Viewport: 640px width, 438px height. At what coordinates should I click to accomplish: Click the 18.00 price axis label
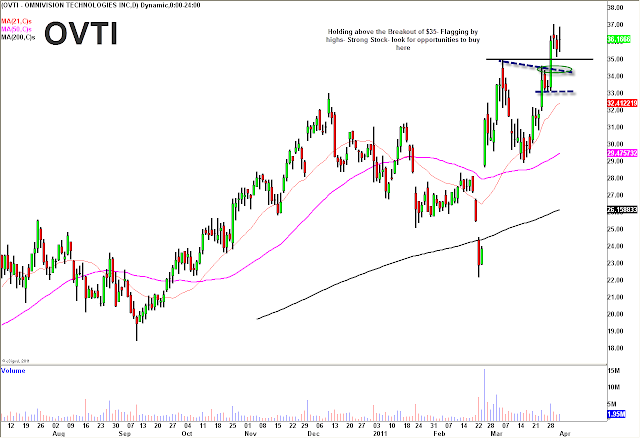coord(615,348)
